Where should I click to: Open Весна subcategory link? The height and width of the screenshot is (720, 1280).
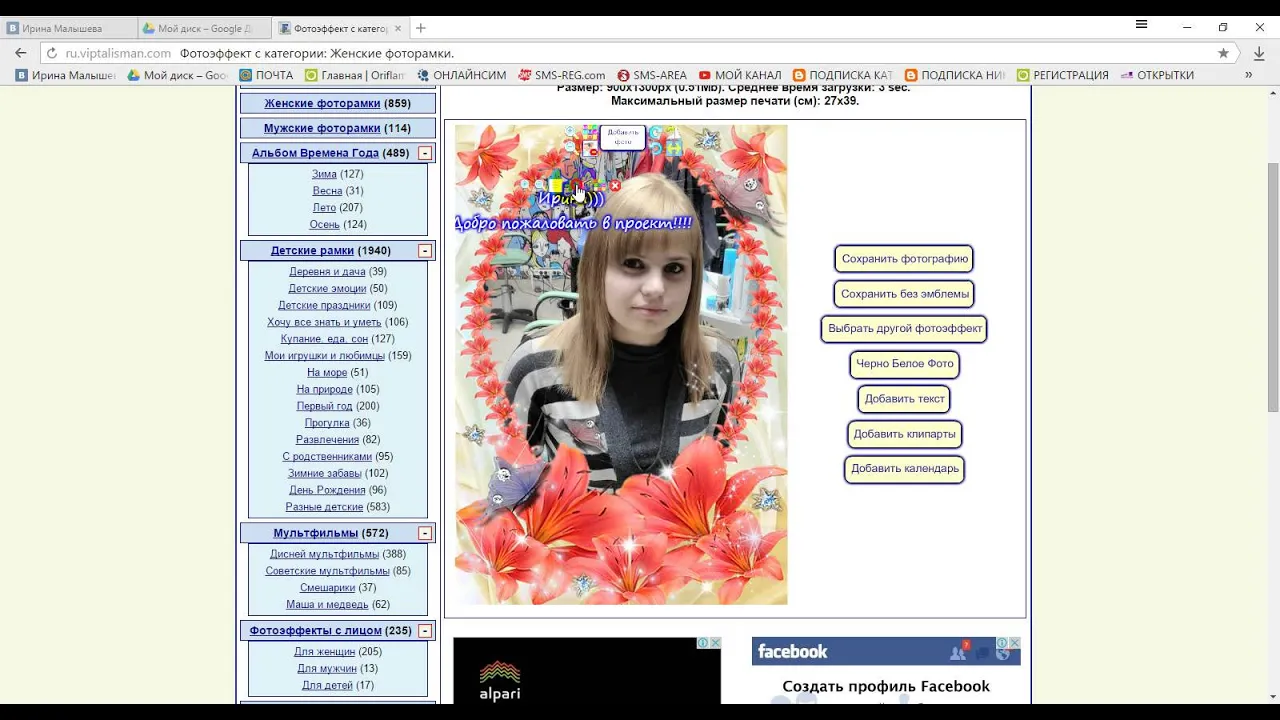[x=327, y=191]
